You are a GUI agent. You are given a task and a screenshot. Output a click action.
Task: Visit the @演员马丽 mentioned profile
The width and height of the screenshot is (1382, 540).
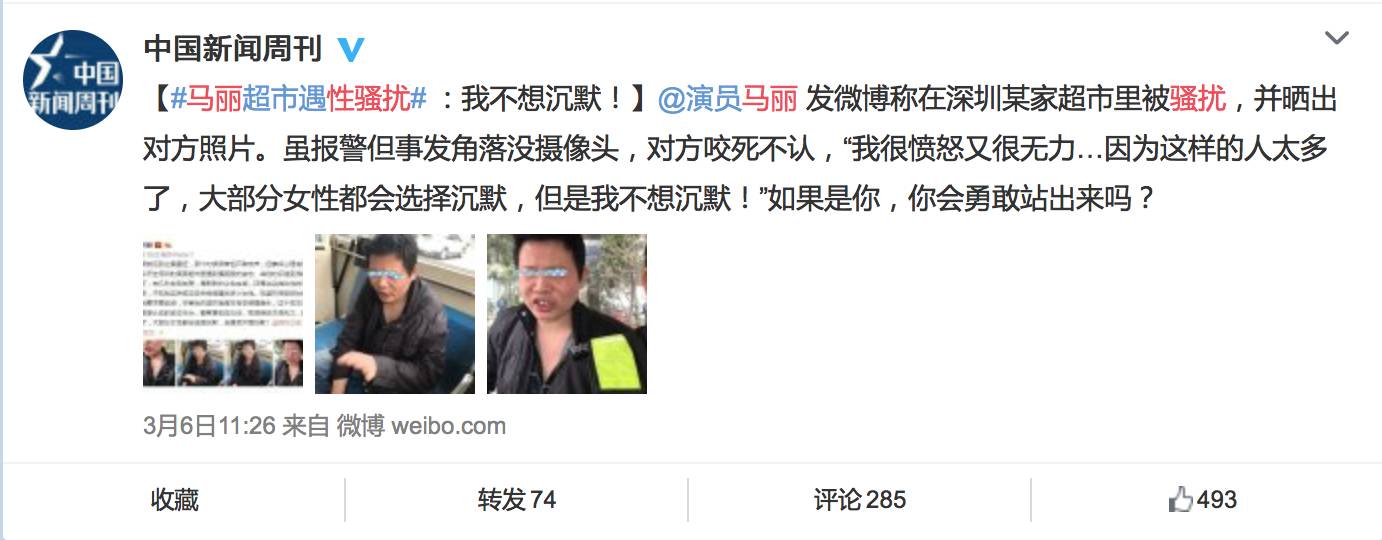coord(727,98)
